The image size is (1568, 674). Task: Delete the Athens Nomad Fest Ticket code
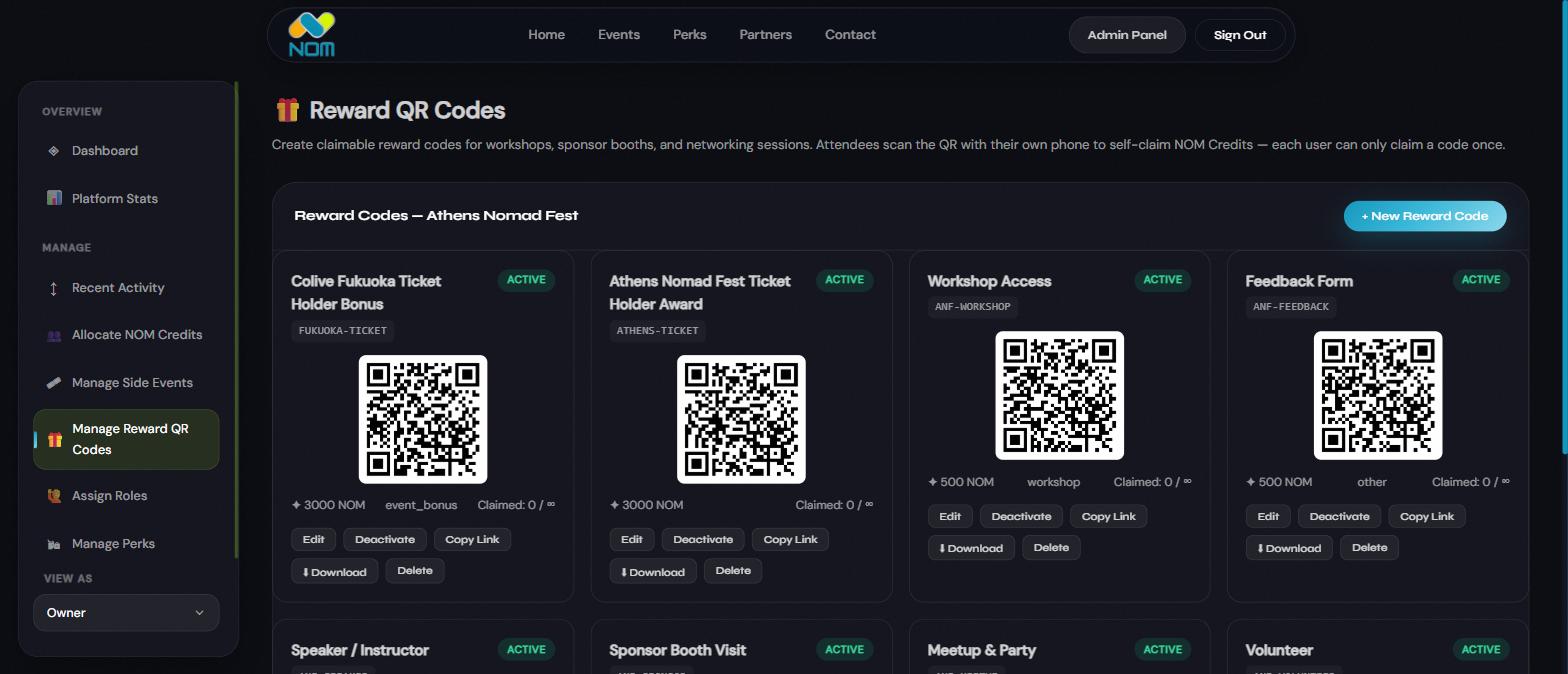[733, 571]
